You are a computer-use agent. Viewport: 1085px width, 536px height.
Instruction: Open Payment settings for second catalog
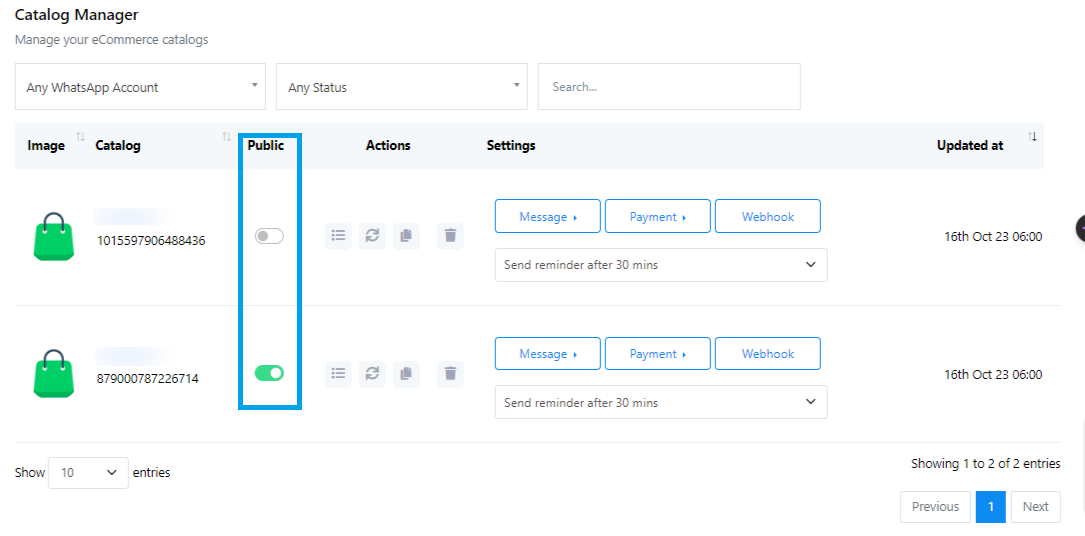(657, 354)
